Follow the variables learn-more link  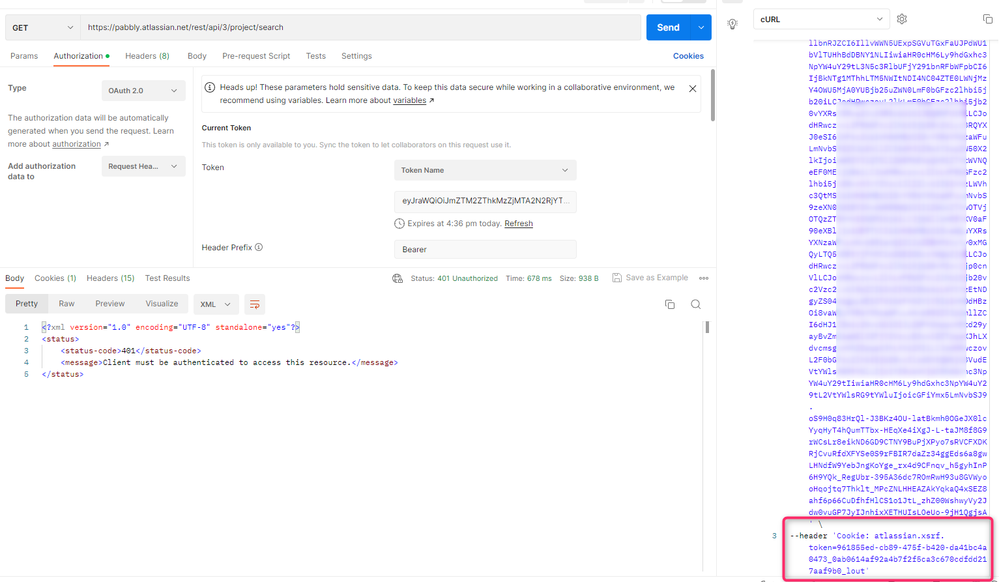click(x=410, y=101)
